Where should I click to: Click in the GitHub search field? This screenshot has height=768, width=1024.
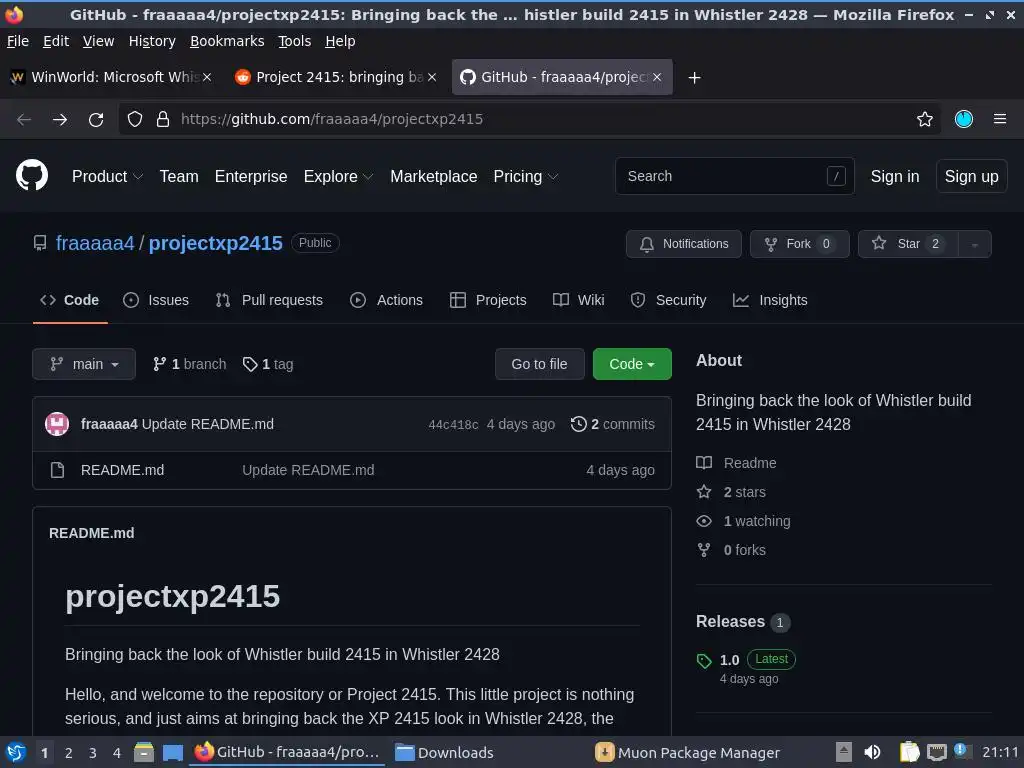coord(735,176)
